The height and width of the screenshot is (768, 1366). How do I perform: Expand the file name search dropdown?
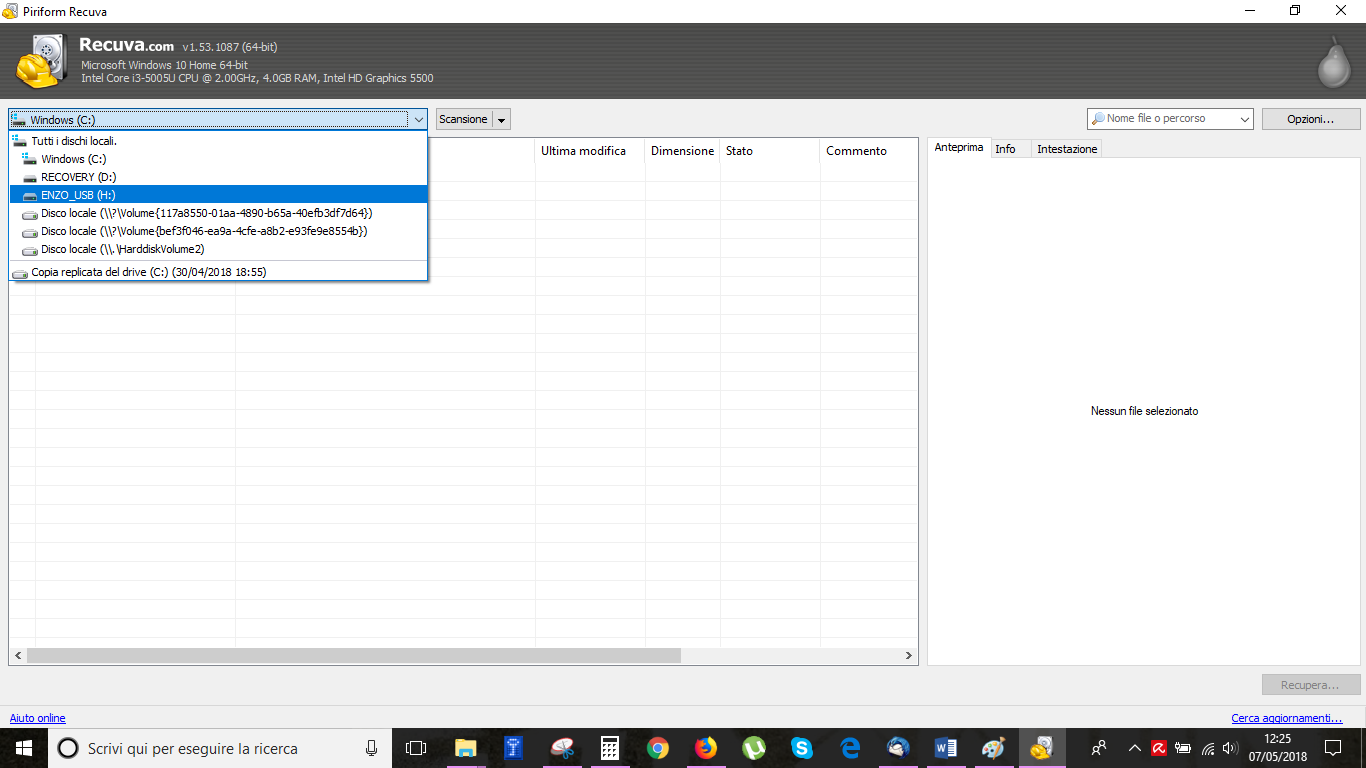click(1244, 119)
